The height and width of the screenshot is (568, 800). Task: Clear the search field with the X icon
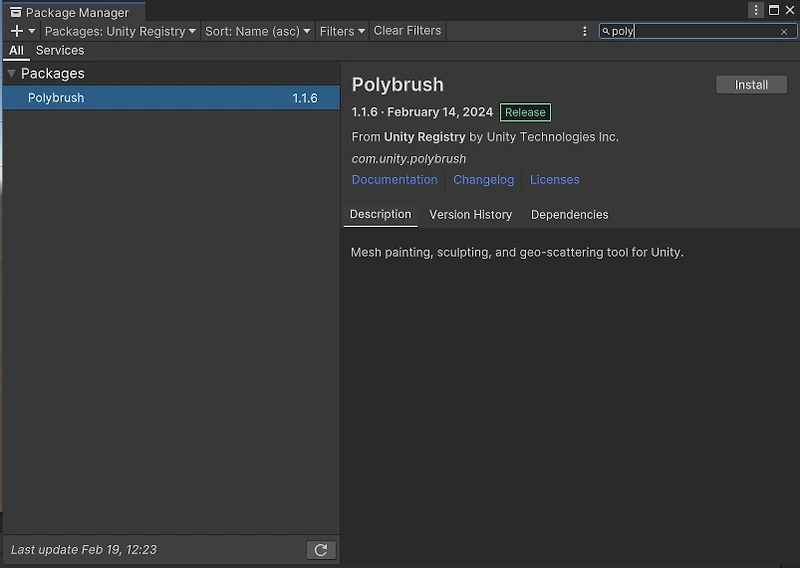(x=784, y=31)
